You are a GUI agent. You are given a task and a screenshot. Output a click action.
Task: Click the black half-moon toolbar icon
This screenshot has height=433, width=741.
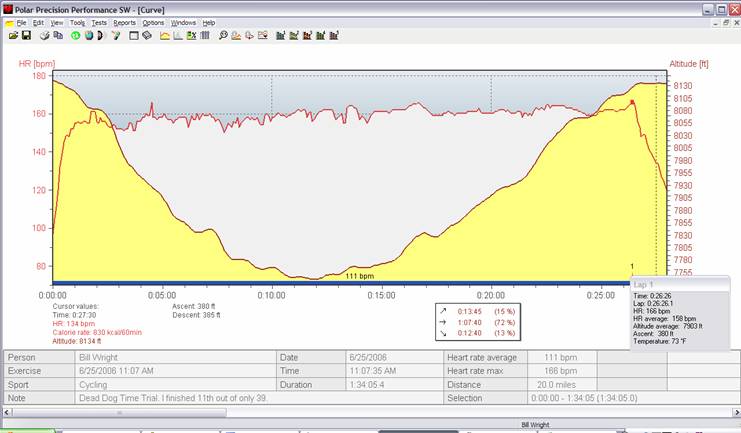[100, 35]
